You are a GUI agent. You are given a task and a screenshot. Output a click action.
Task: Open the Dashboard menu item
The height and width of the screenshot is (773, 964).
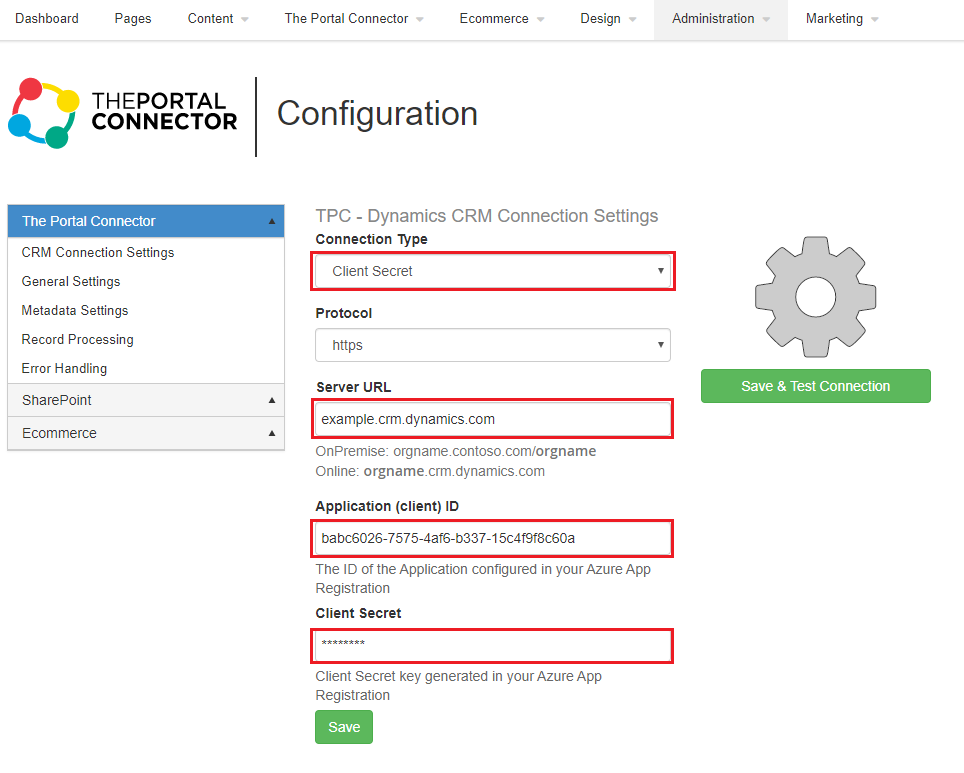tap(47, 18)
